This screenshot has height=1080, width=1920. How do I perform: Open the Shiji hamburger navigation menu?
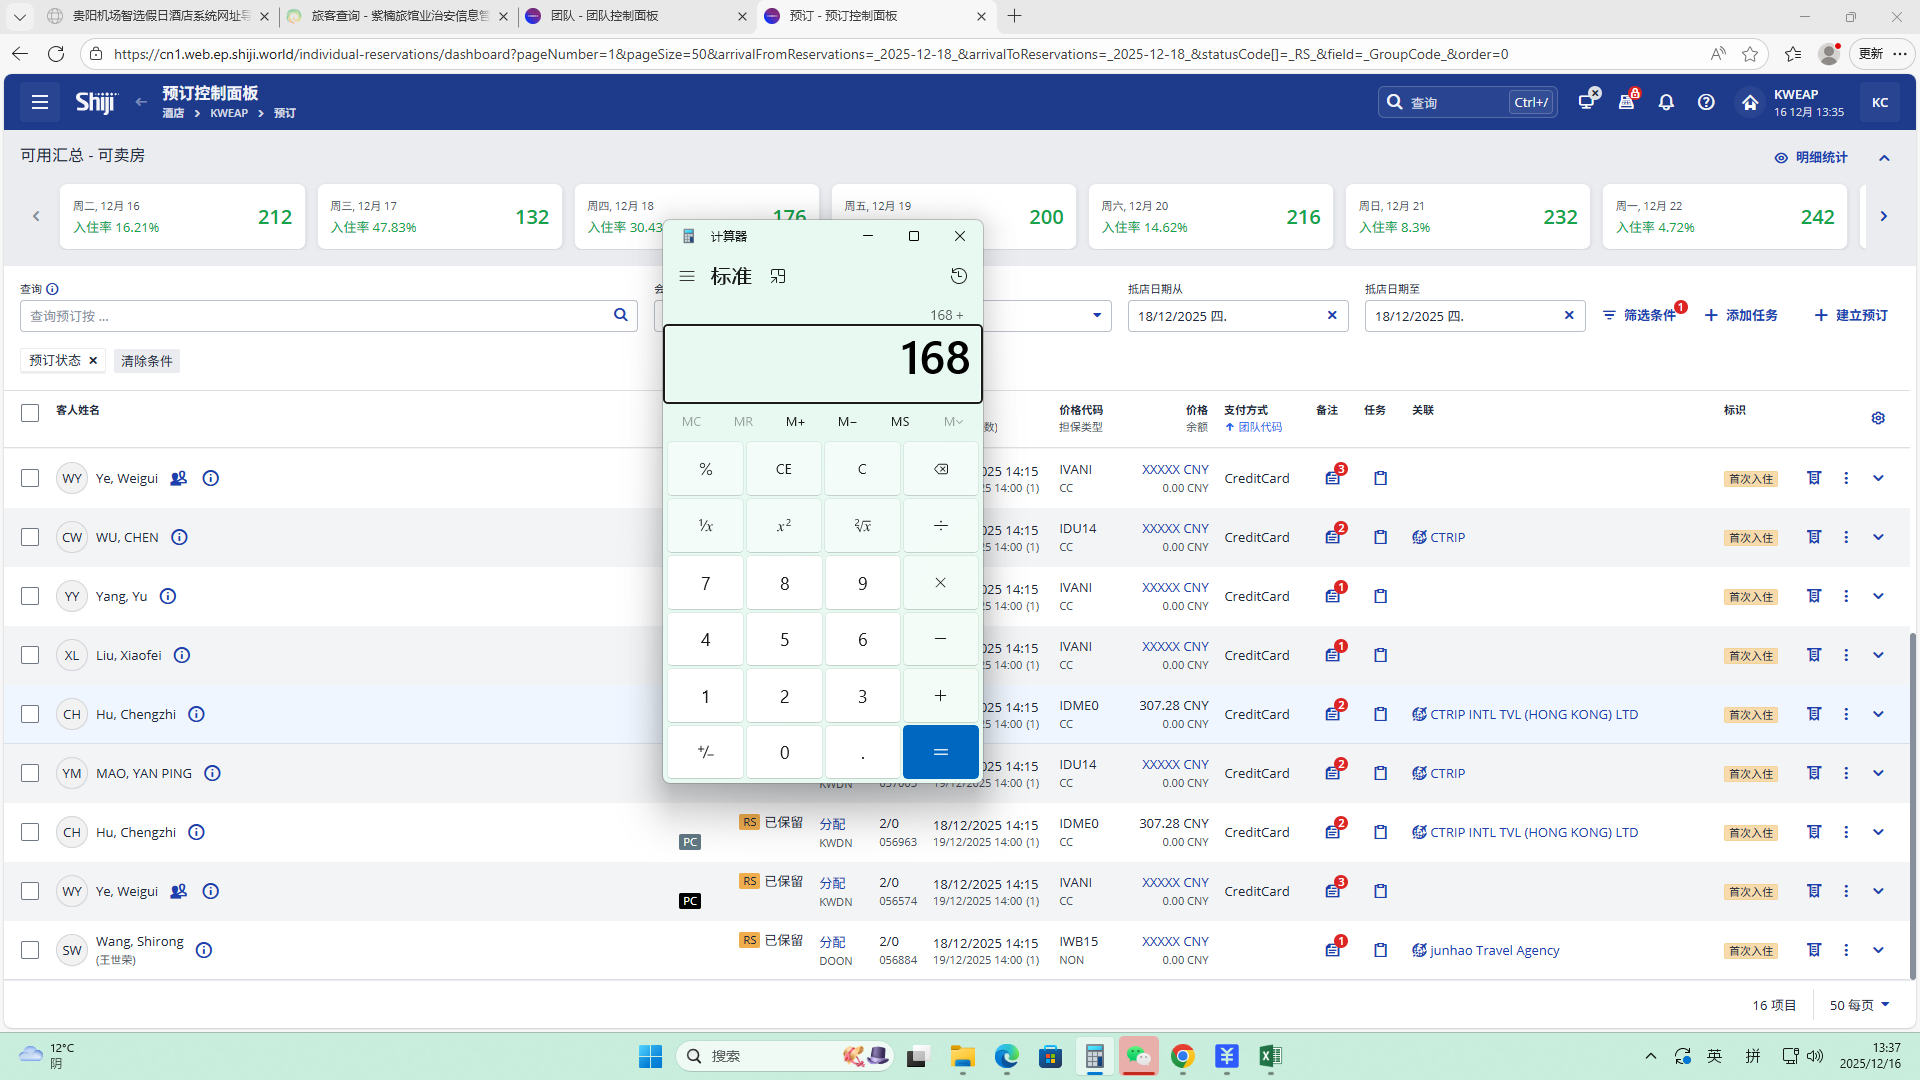pos(40,102)
